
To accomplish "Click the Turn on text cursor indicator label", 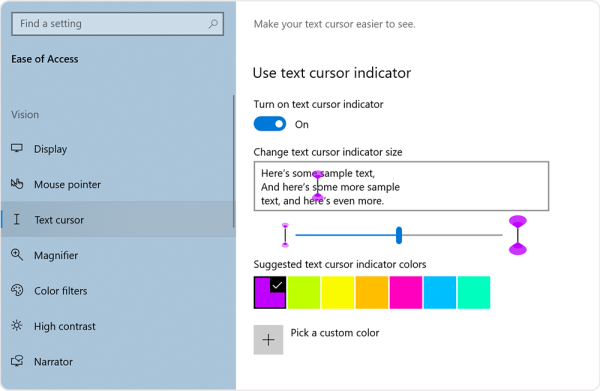I will point(318,104).
